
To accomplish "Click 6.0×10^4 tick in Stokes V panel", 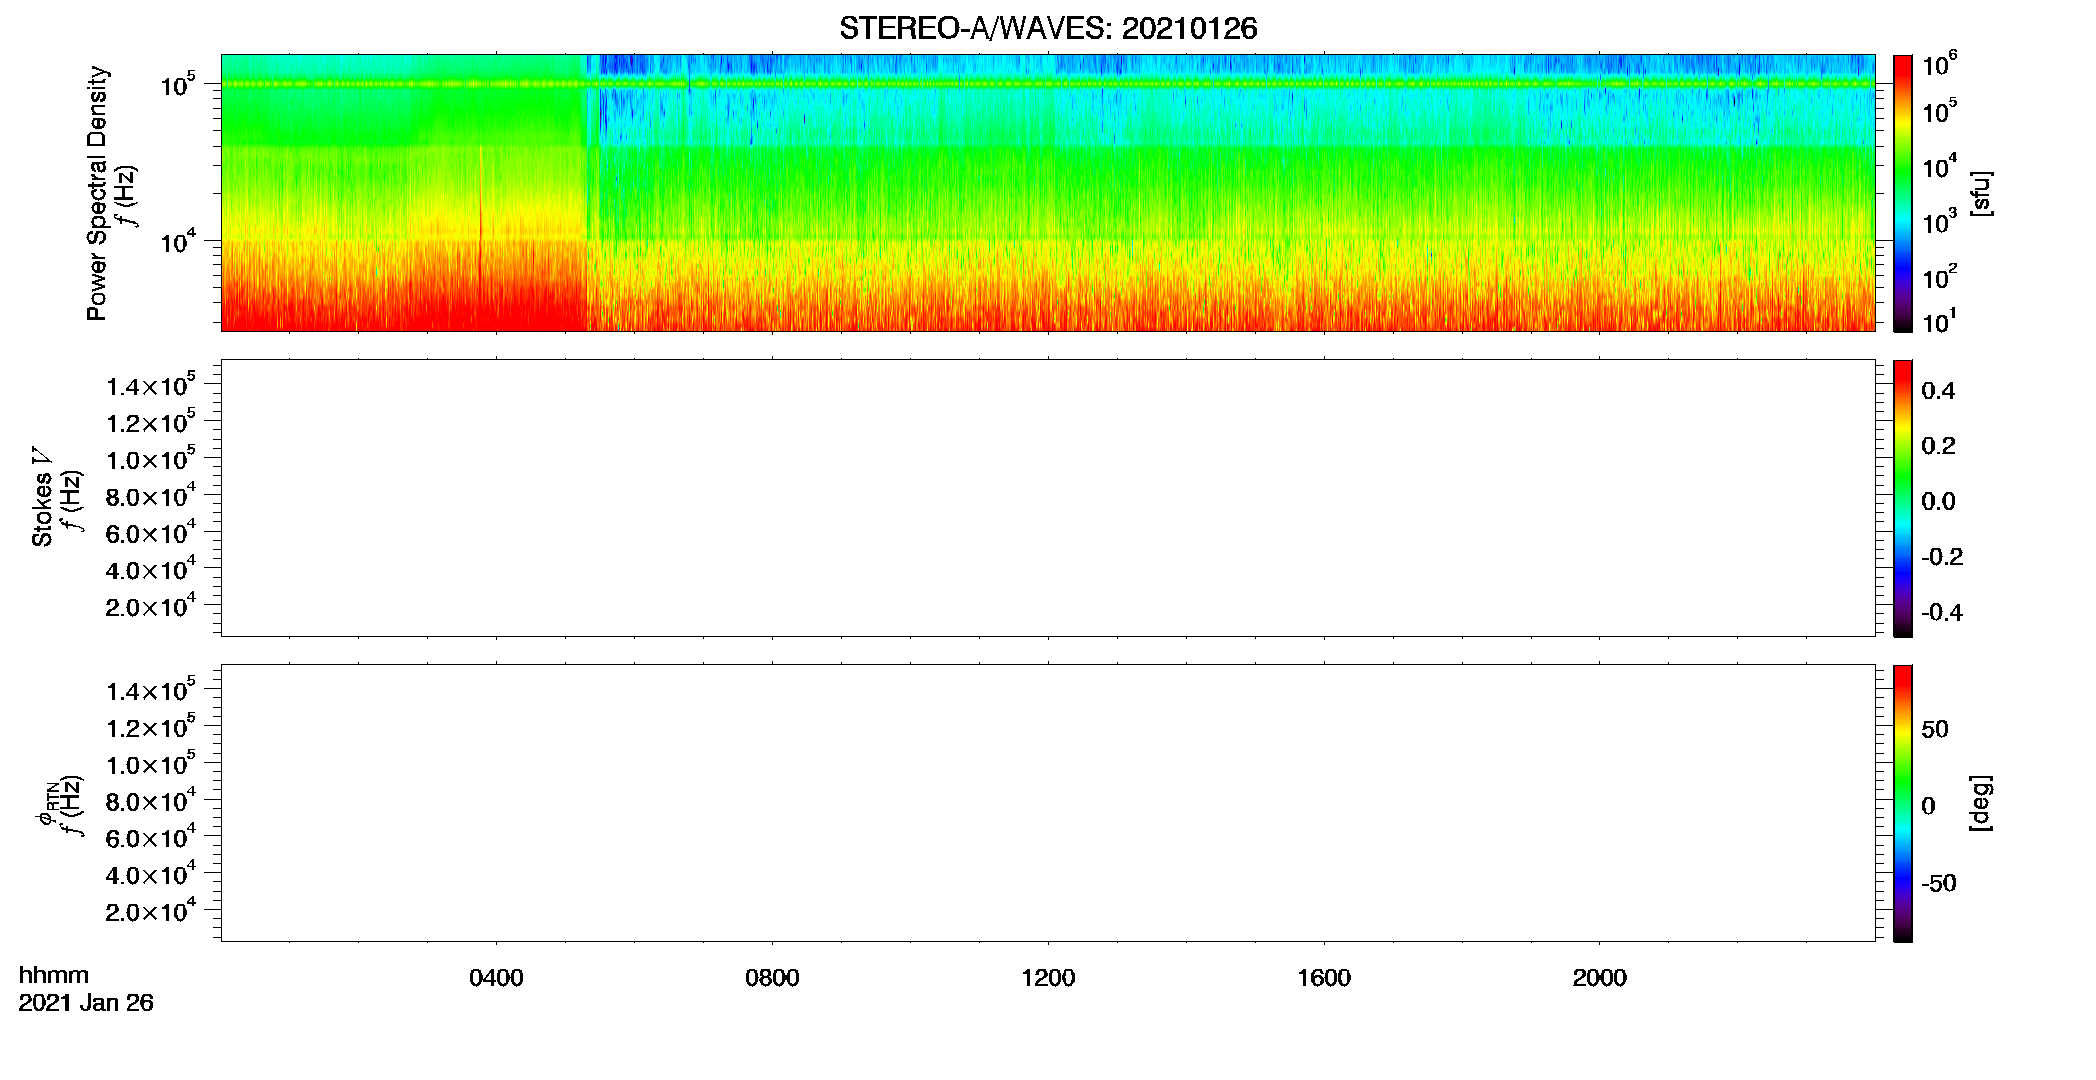I will pos(151,533).
